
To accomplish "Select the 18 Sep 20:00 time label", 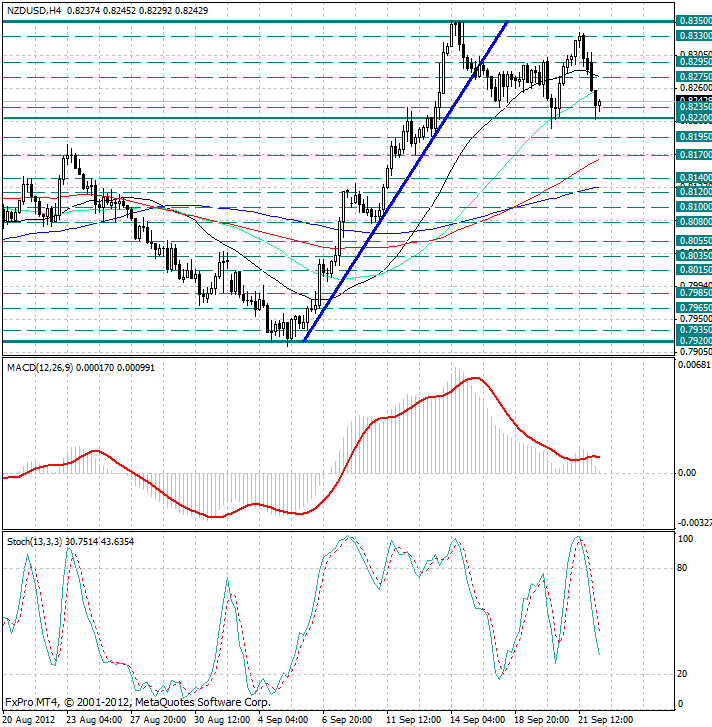I will click(542, 720).
